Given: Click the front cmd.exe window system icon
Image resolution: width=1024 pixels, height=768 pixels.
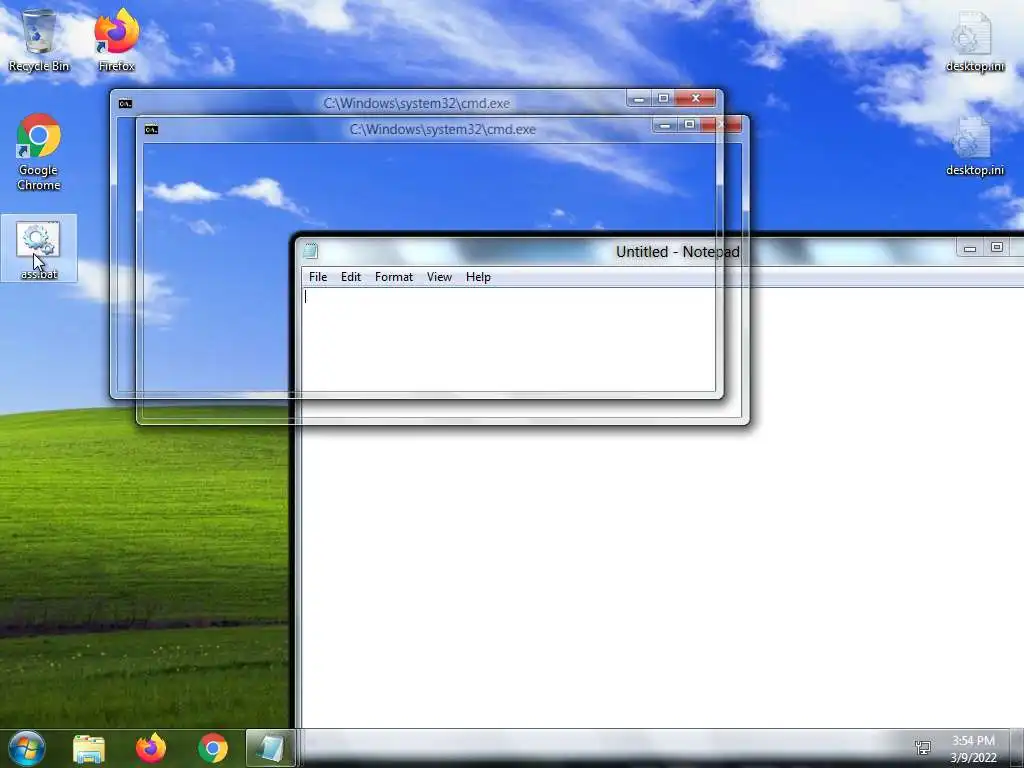Looking at the screenshot, I should pyautogui.click(x=152, y=129).
